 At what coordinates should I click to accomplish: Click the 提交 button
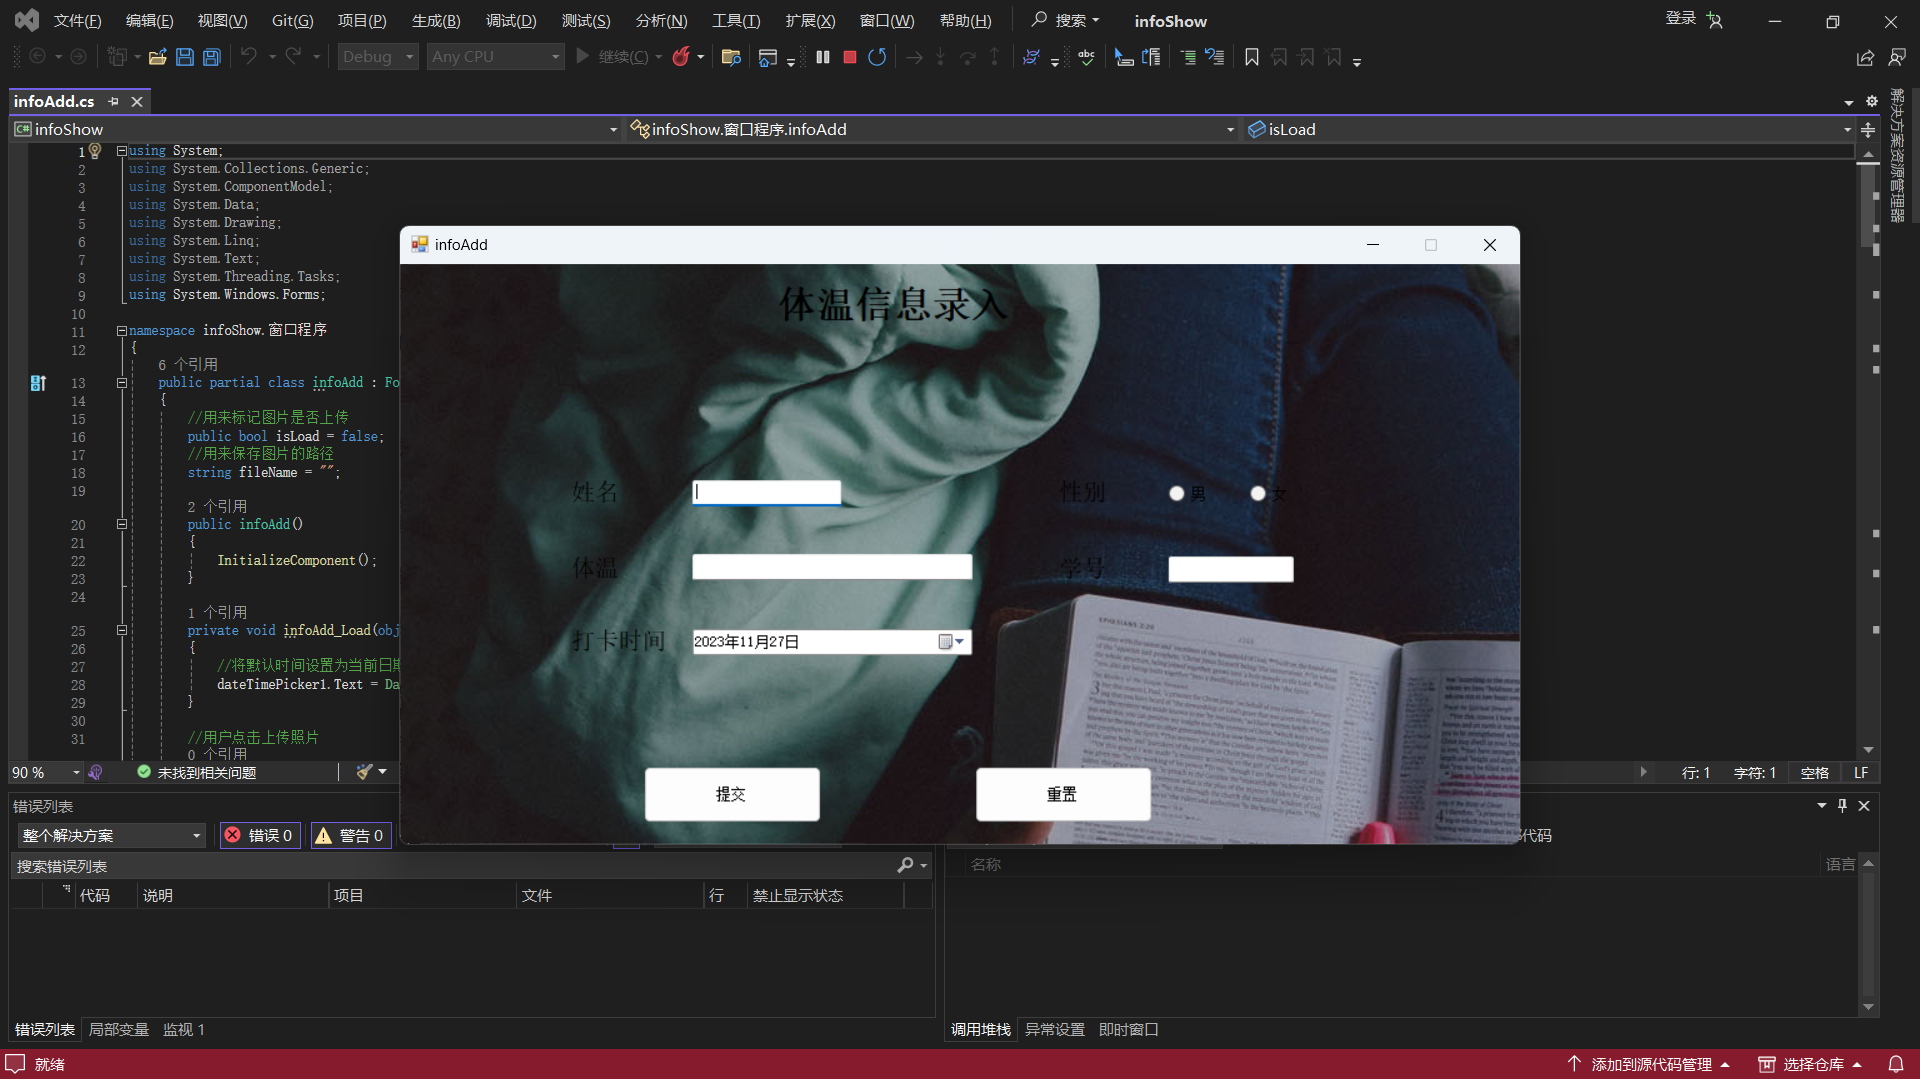point(731,794)
